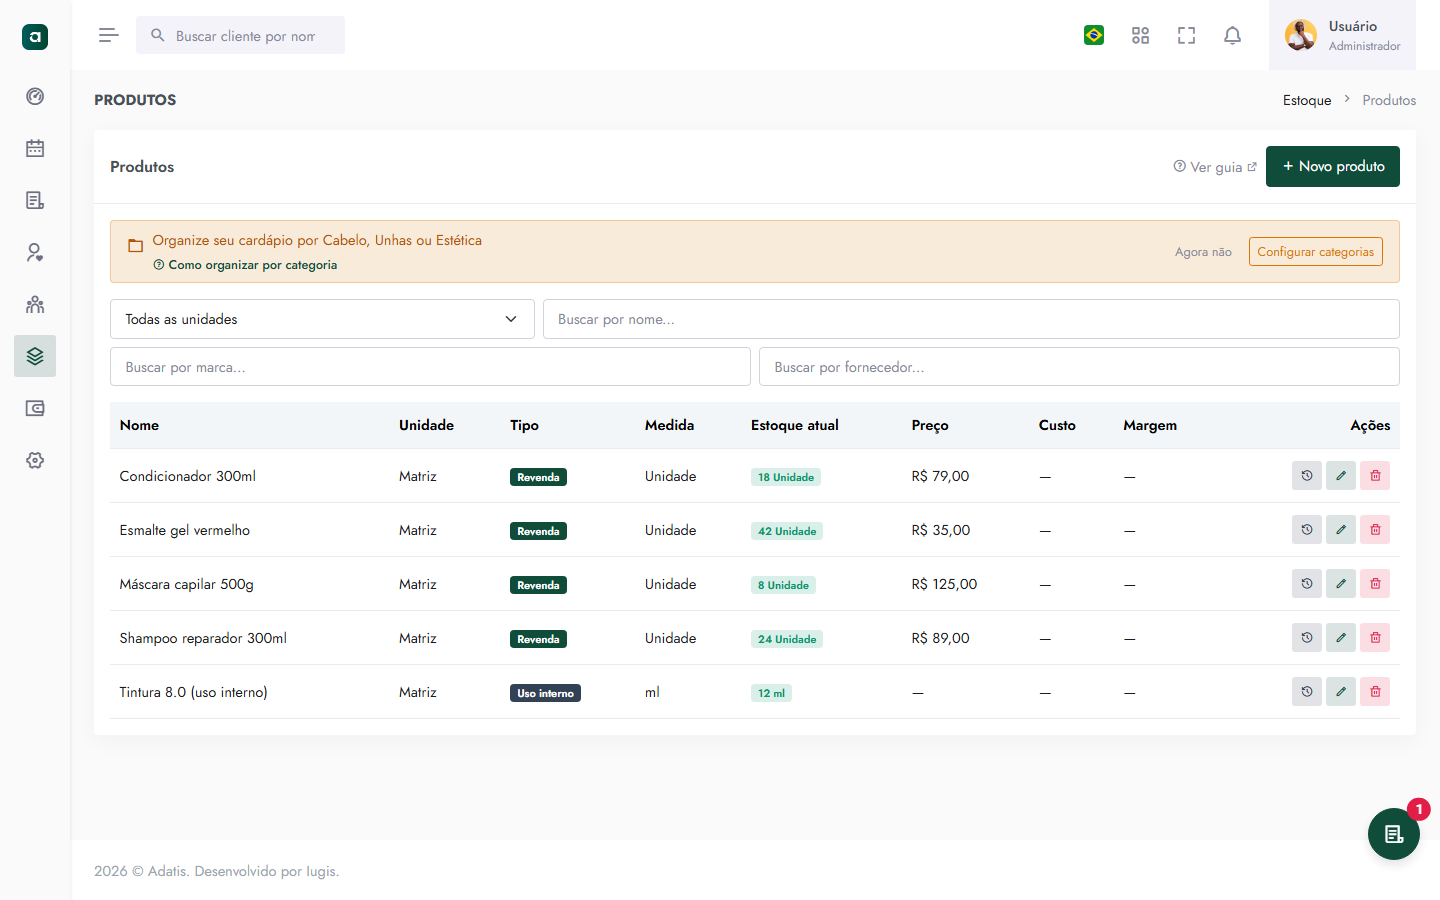Screen dimensions: 1440x900
Task: Edit Tintura 8.0 (uso interno) product
Action: tap(1341, 692)
